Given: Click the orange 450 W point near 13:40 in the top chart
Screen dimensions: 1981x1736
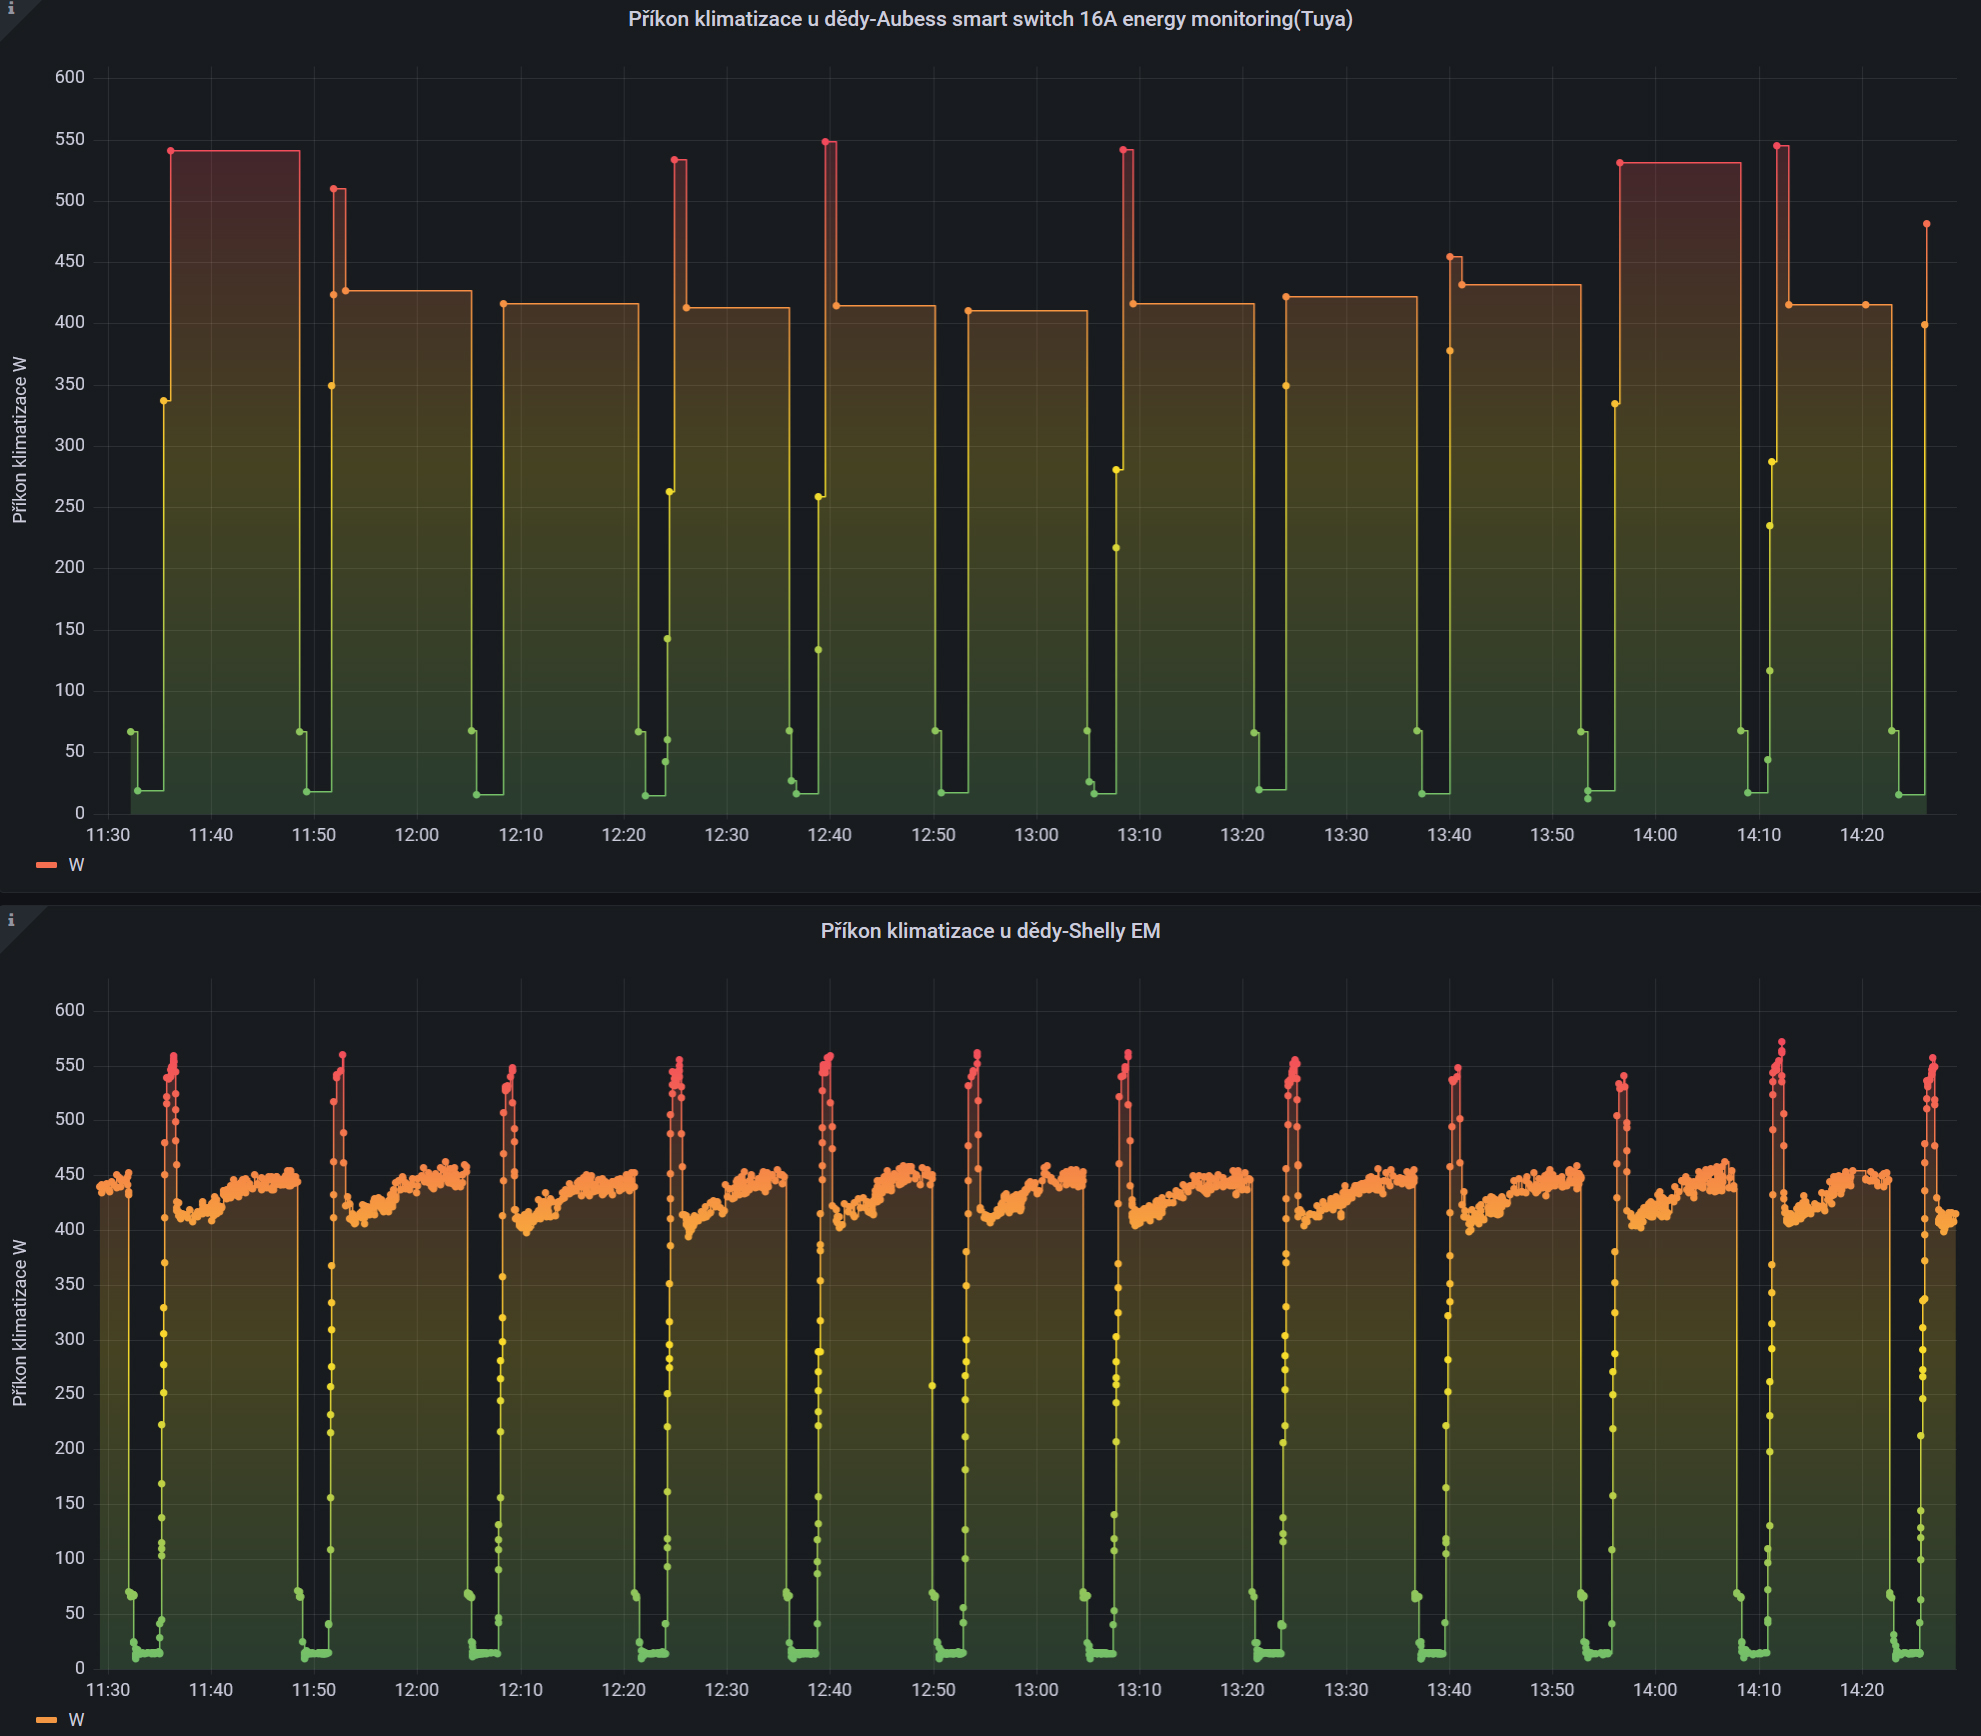Looking at the screenshot, I should tap(1450, 257).
